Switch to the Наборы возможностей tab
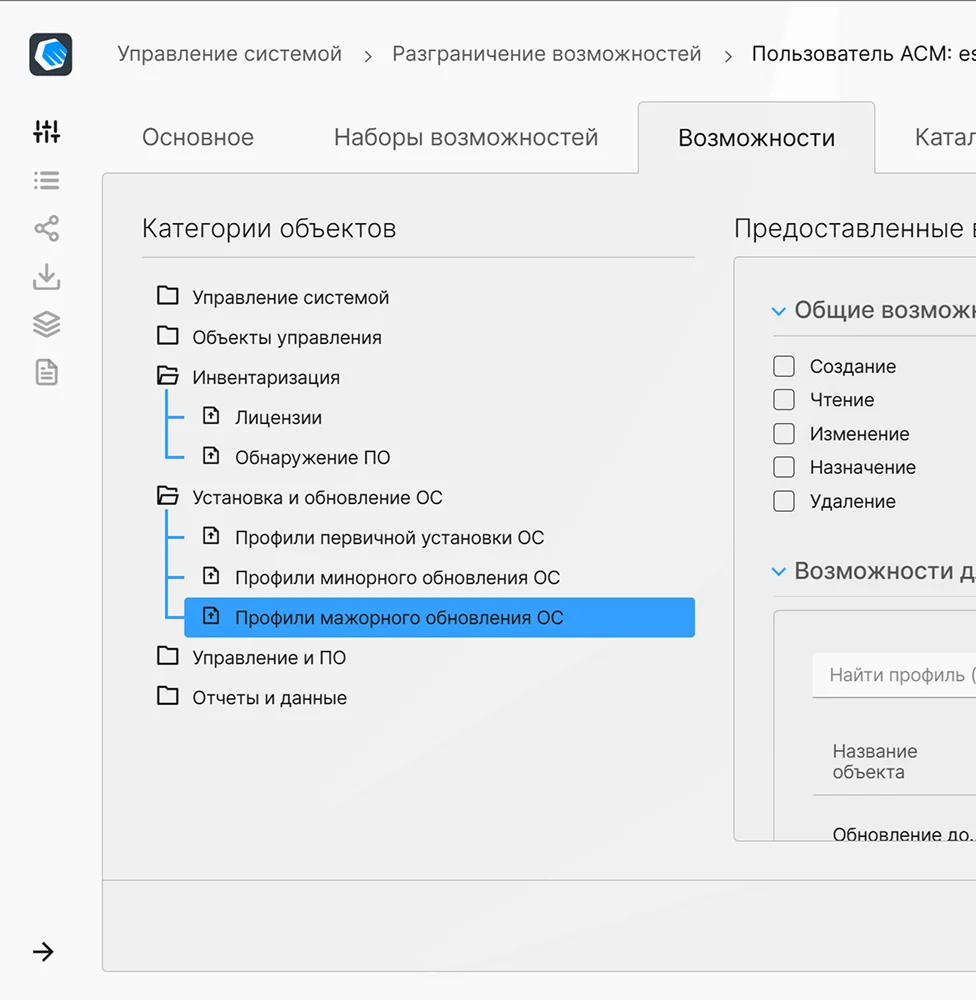Image resolution: width=976 pixels, height=1000 pixels. (x=466, y=137)
